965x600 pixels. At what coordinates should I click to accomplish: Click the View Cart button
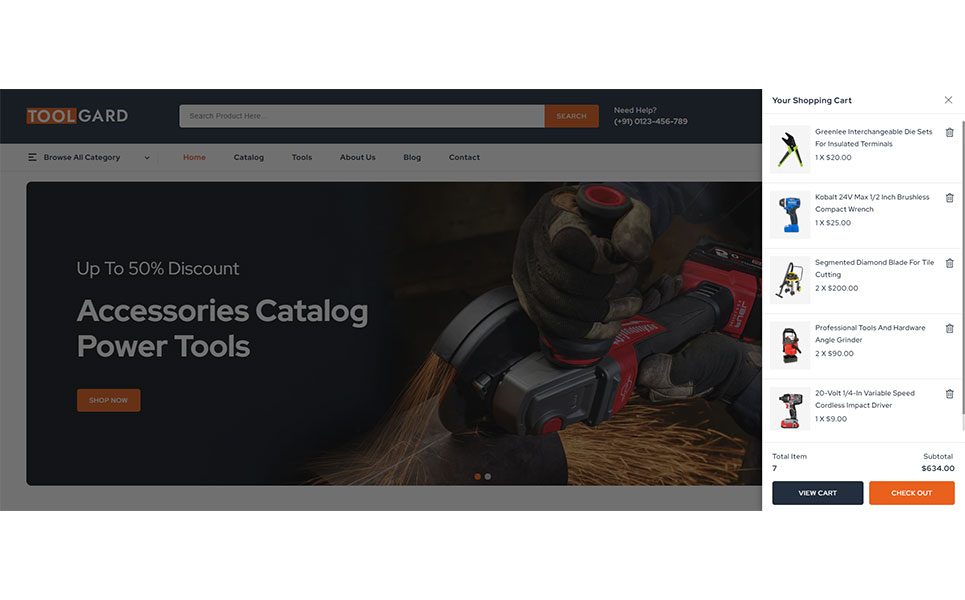tap(817, 493)
